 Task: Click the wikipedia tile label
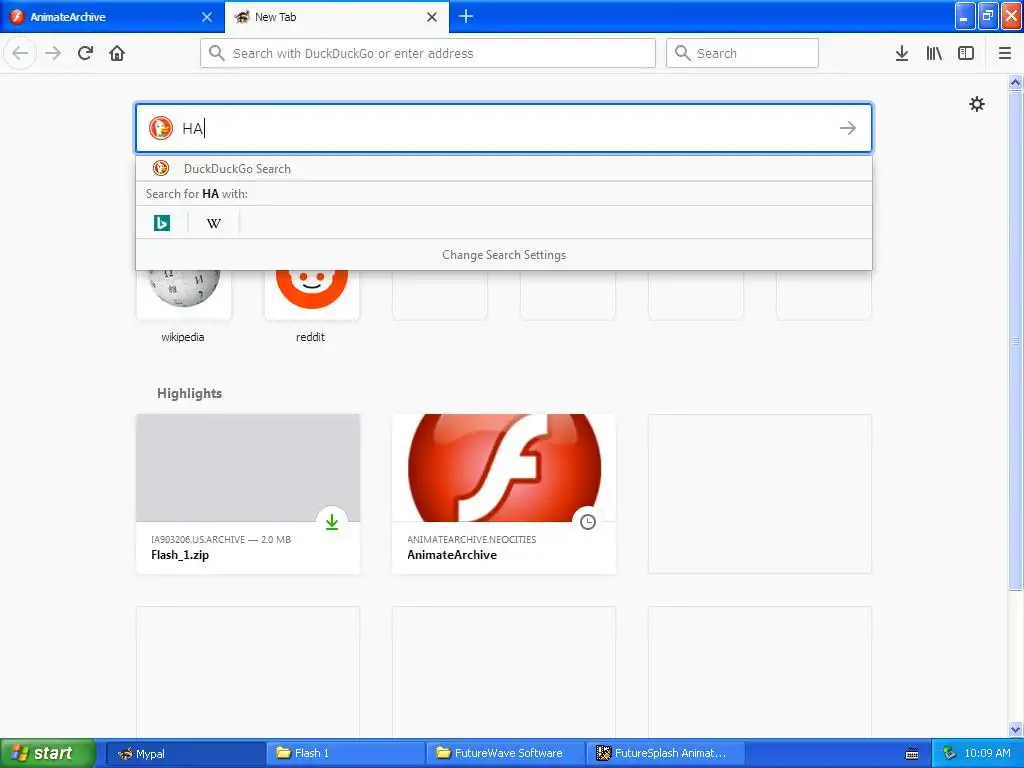(x=183, y=337)
